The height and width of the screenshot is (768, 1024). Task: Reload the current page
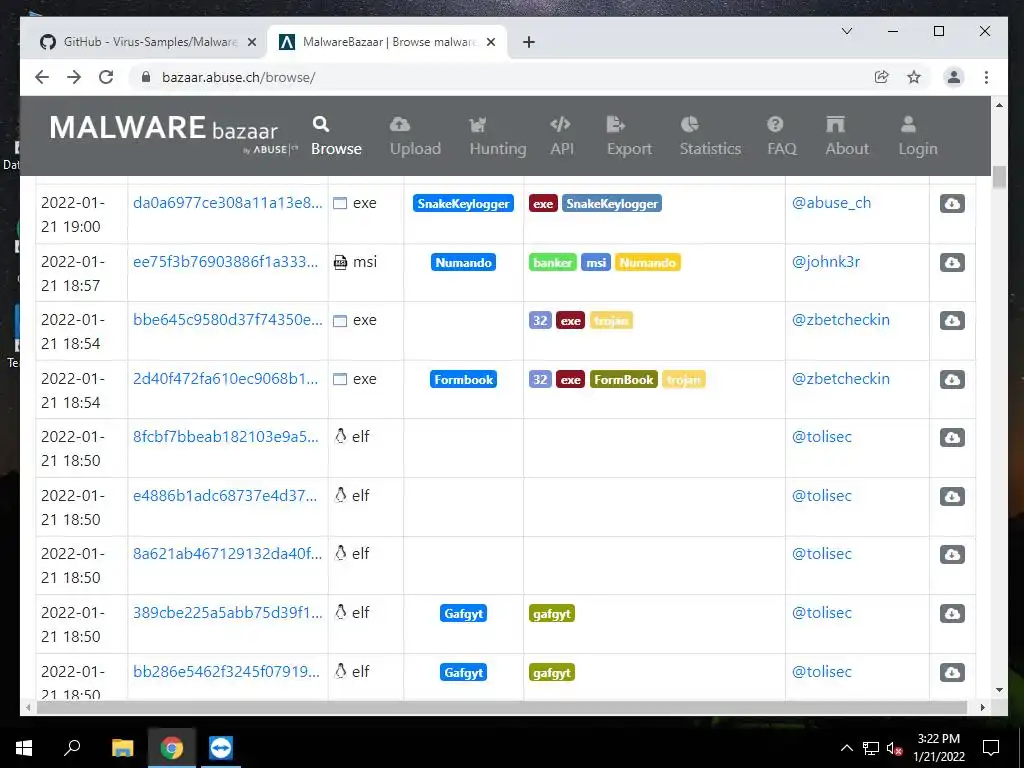[106, 77]
